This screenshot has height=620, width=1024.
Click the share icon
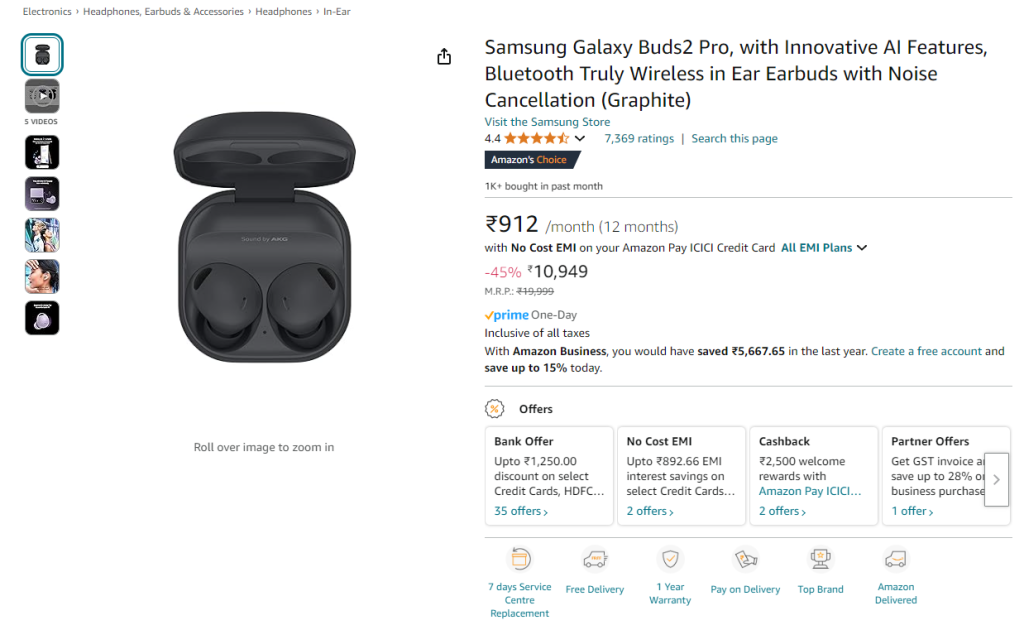(x=443, y=56)
